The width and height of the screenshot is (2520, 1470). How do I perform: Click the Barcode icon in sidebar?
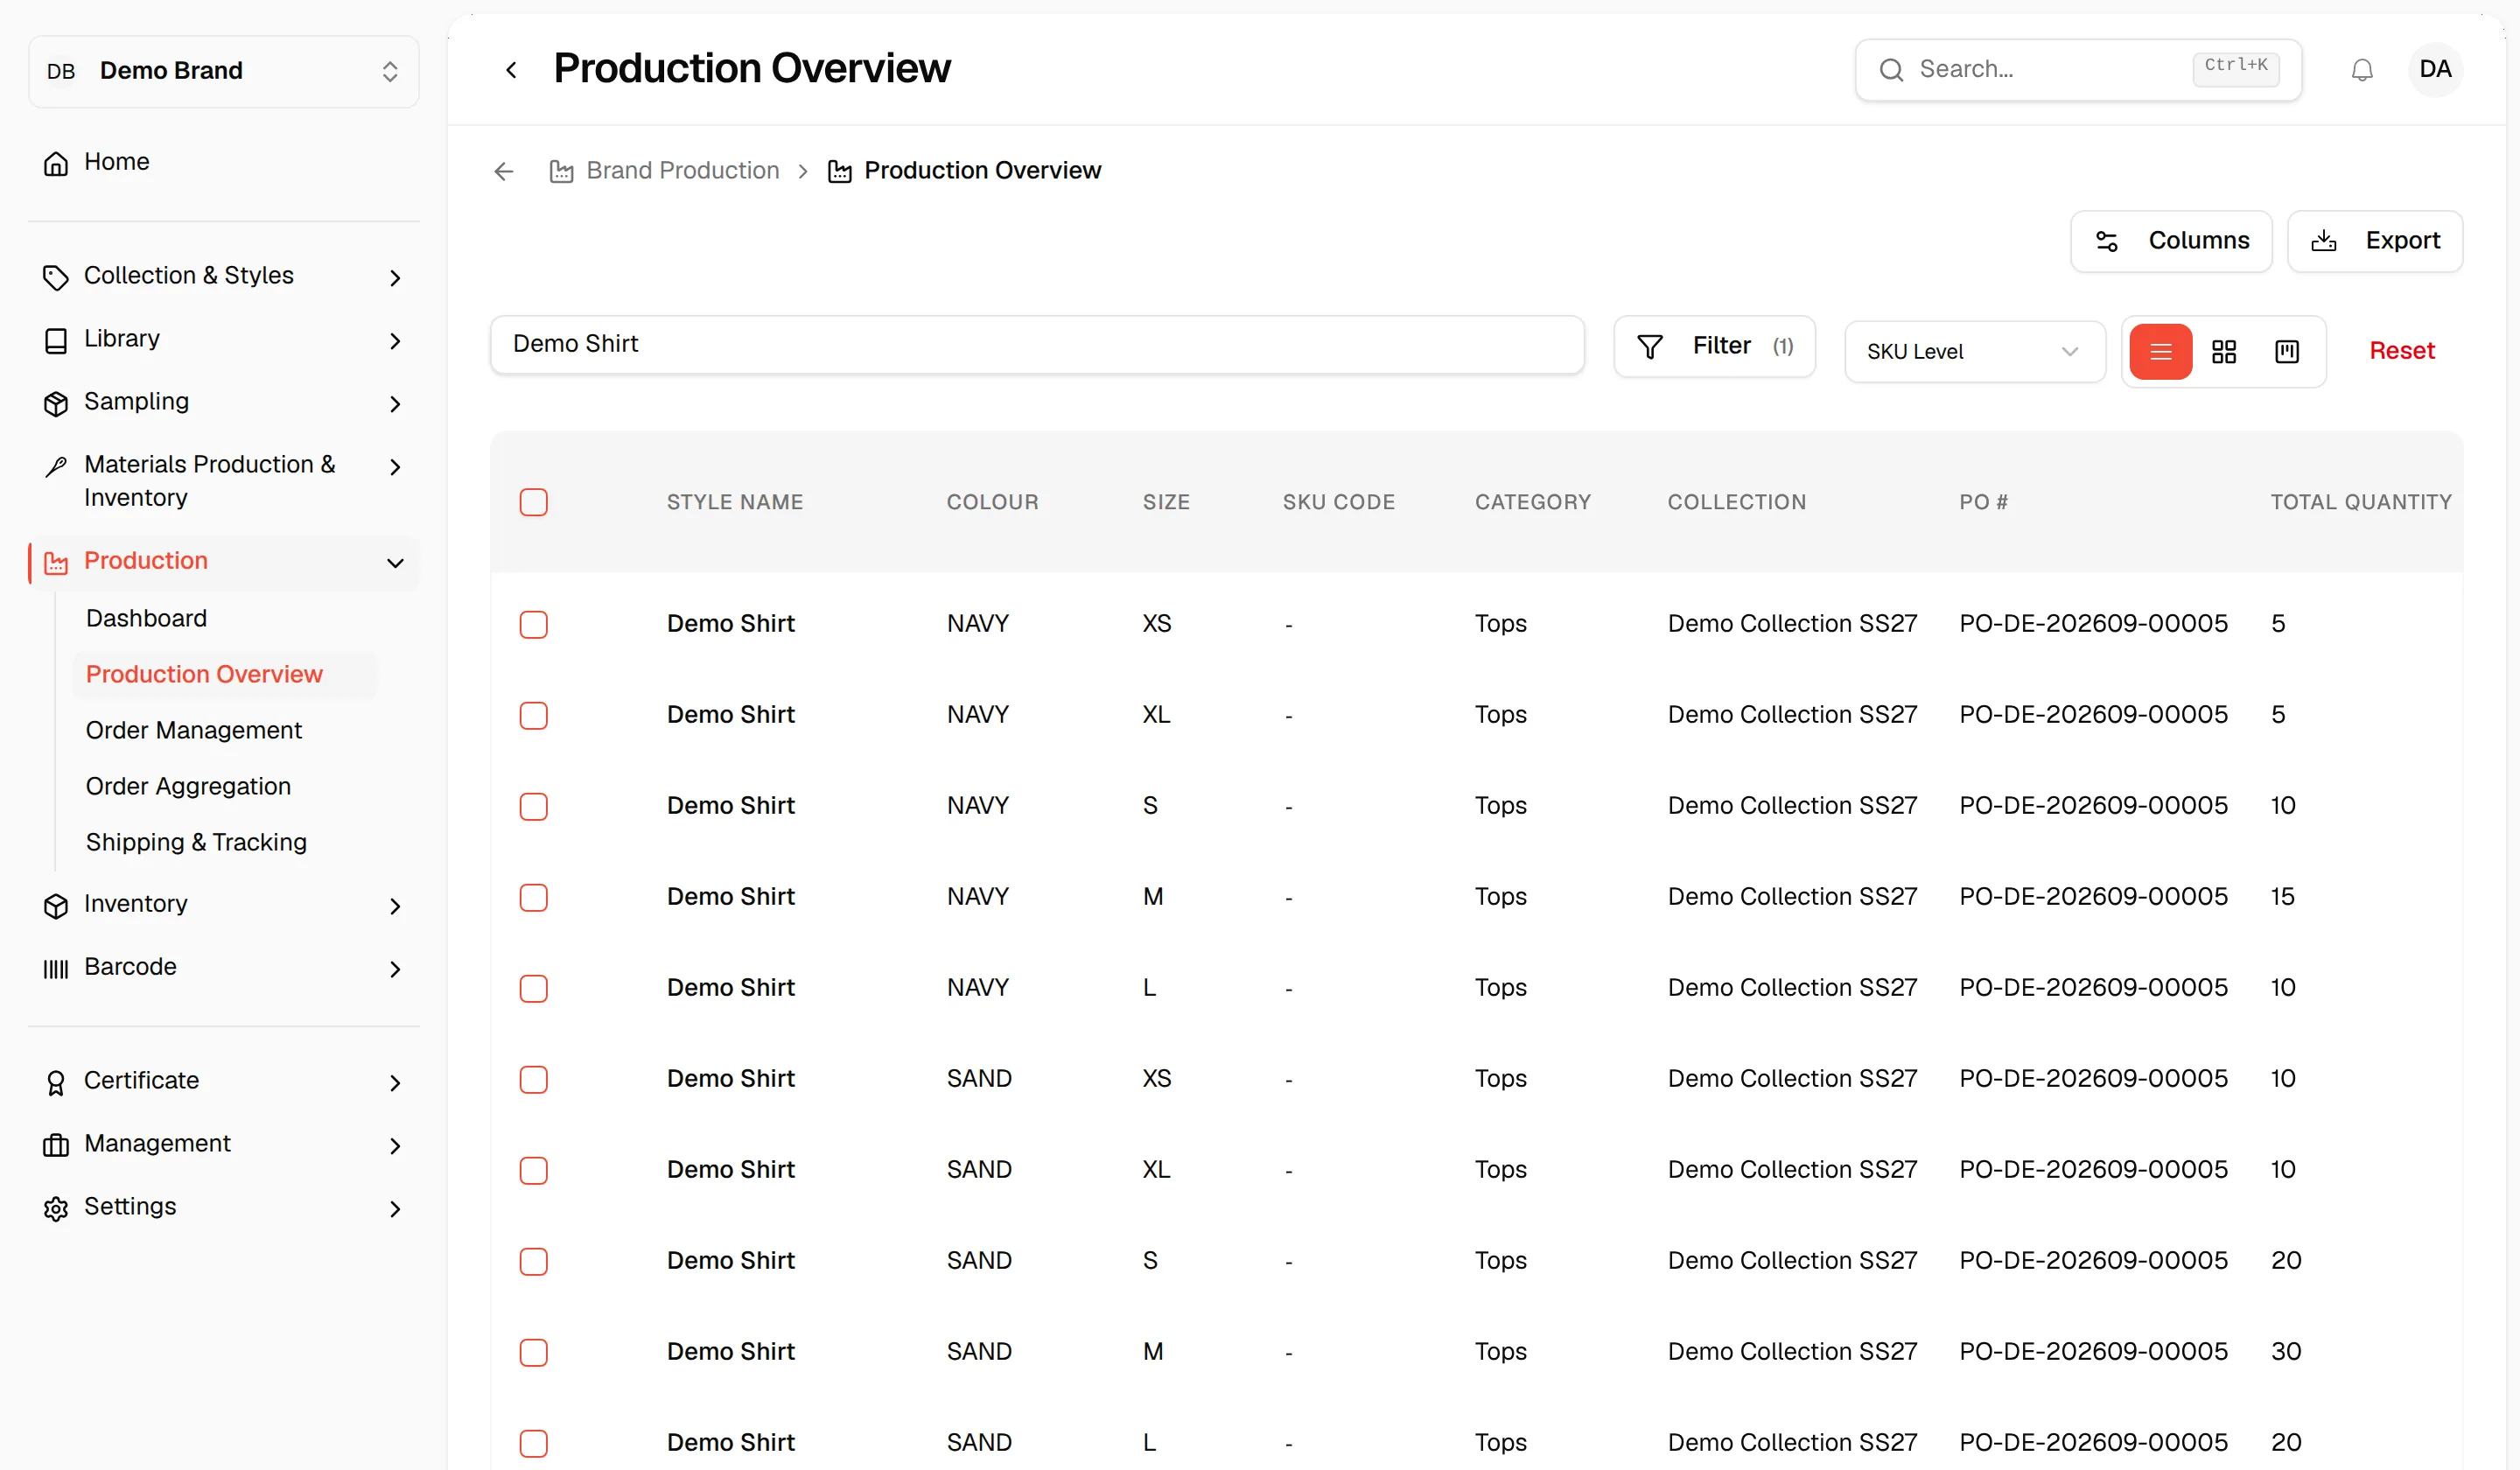click(56, 969)
